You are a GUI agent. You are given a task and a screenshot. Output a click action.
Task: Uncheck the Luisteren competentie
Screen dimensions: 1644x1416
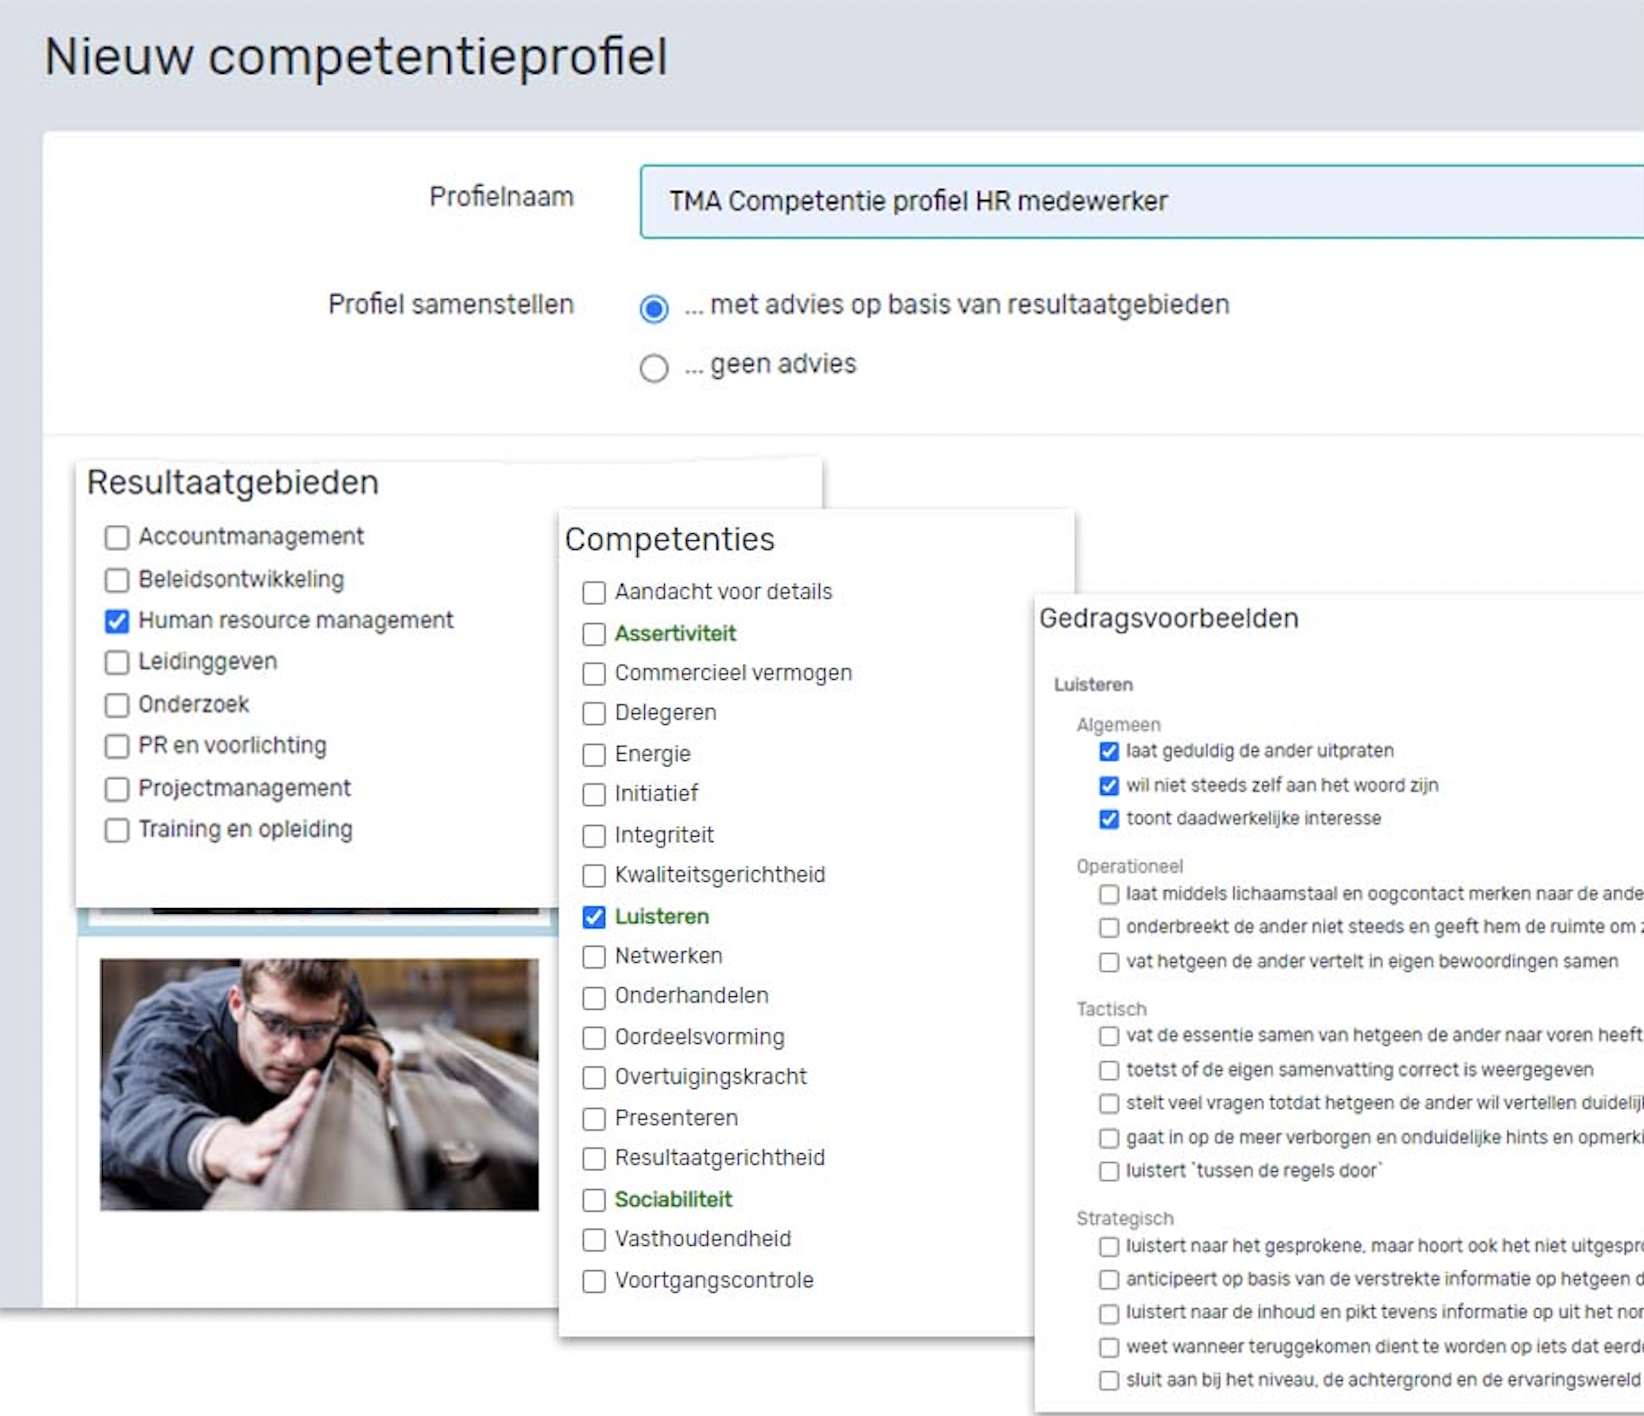593,917
